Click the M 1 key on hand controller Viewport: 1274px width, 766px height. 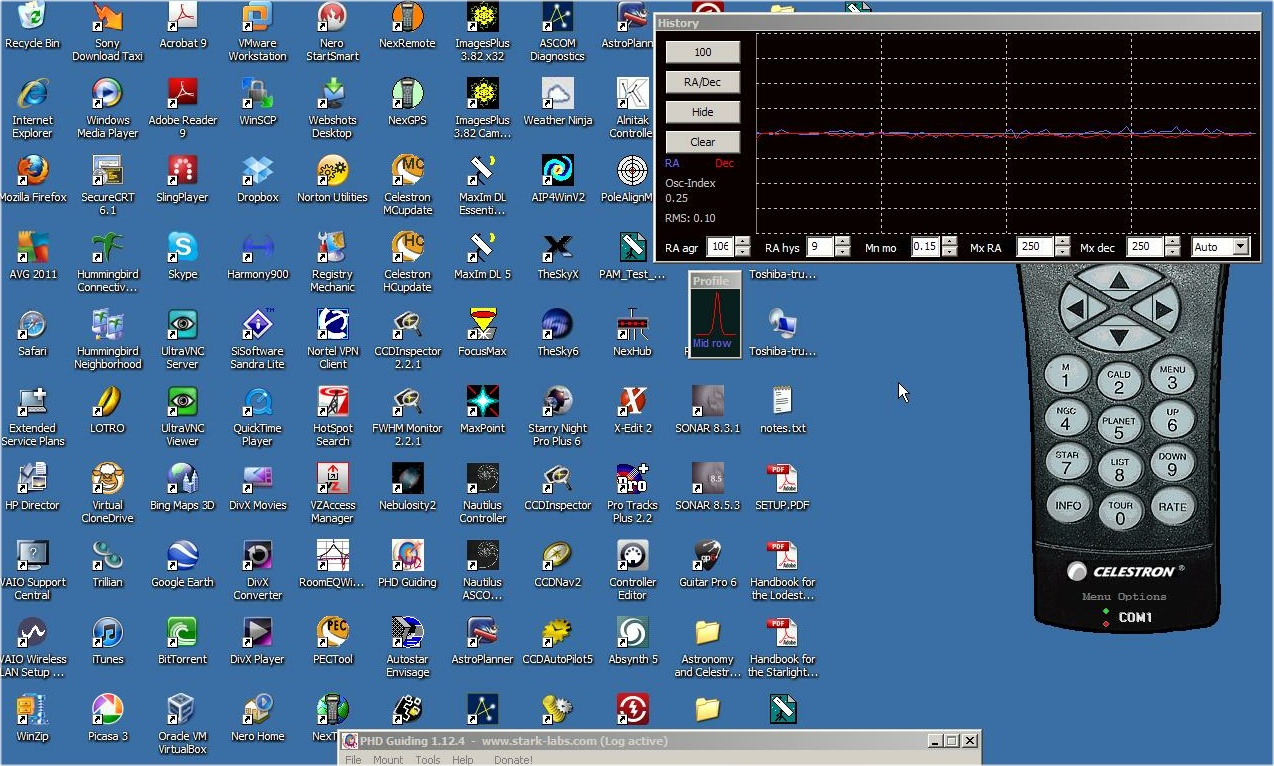[1065, 375]
